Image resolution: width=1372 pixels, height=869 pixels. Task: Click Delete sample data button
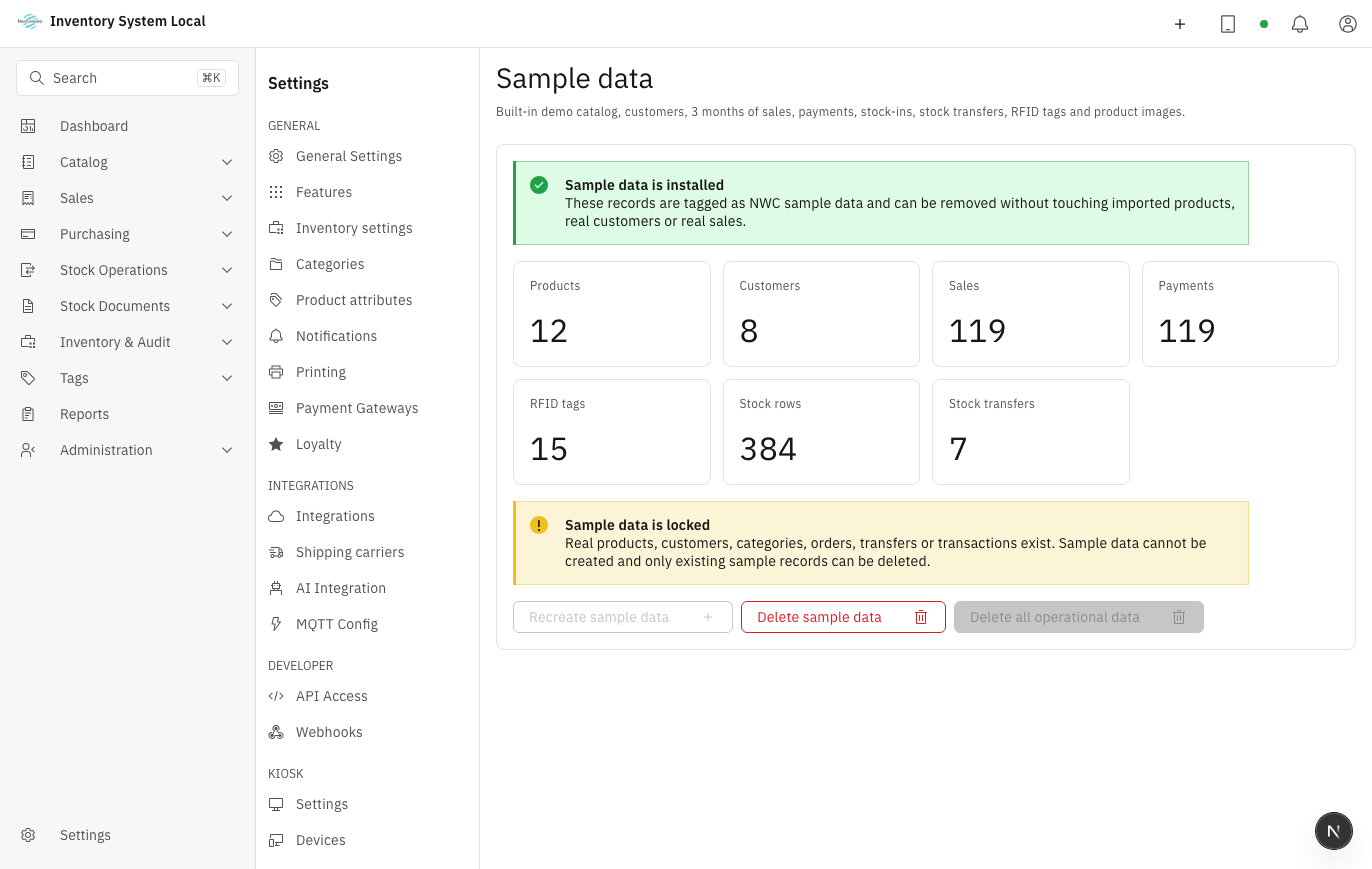(x=843, y=617)
